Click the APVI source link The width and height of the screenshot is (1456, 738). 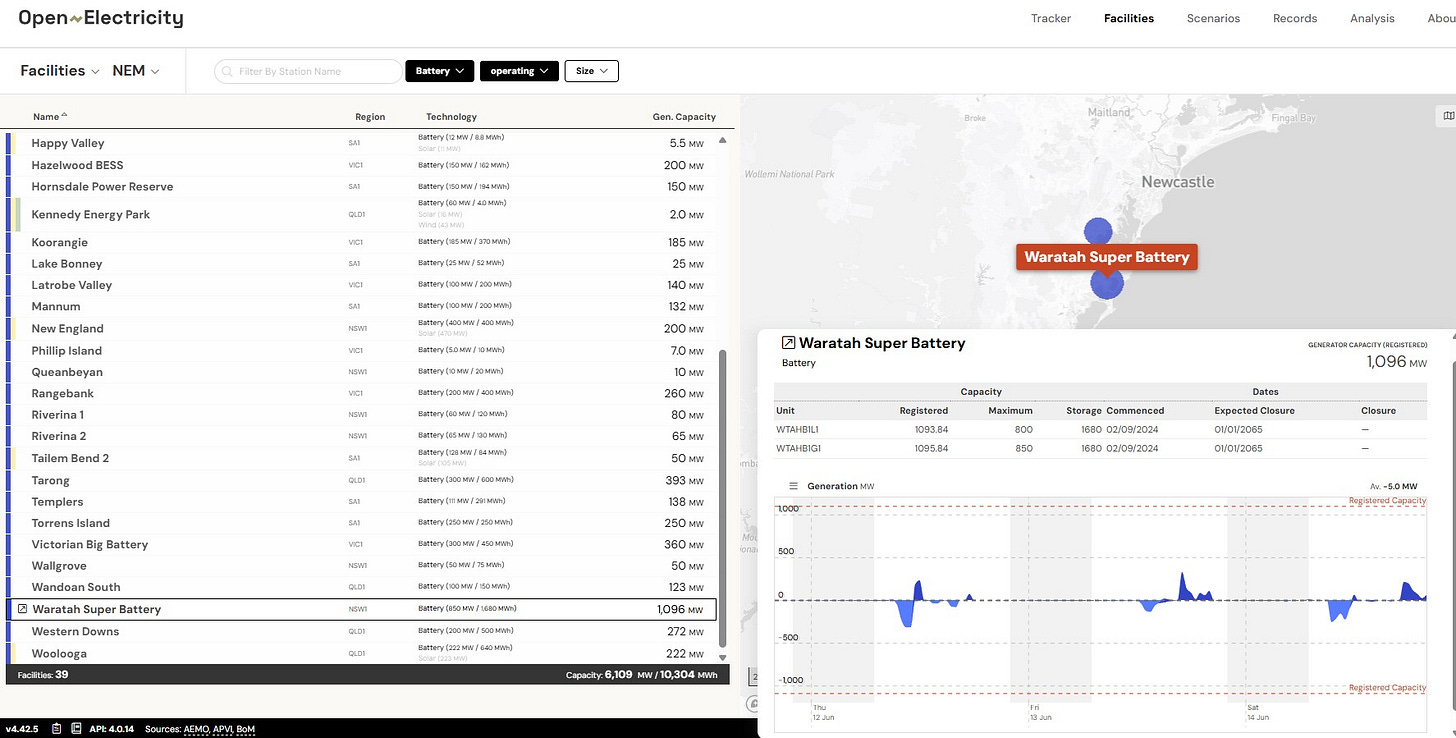[x=222, y=730]
